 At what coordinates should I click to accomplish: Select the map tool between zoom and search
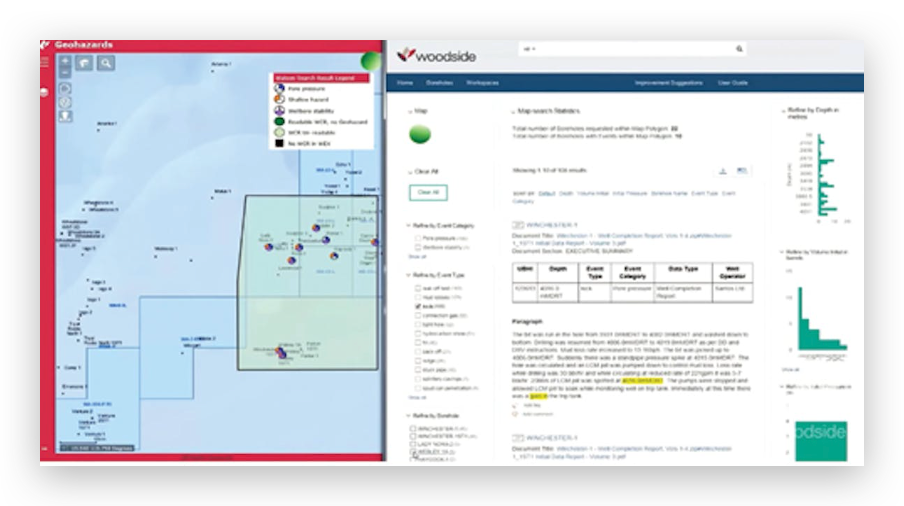pyautogui.click(x=84, y=63)
